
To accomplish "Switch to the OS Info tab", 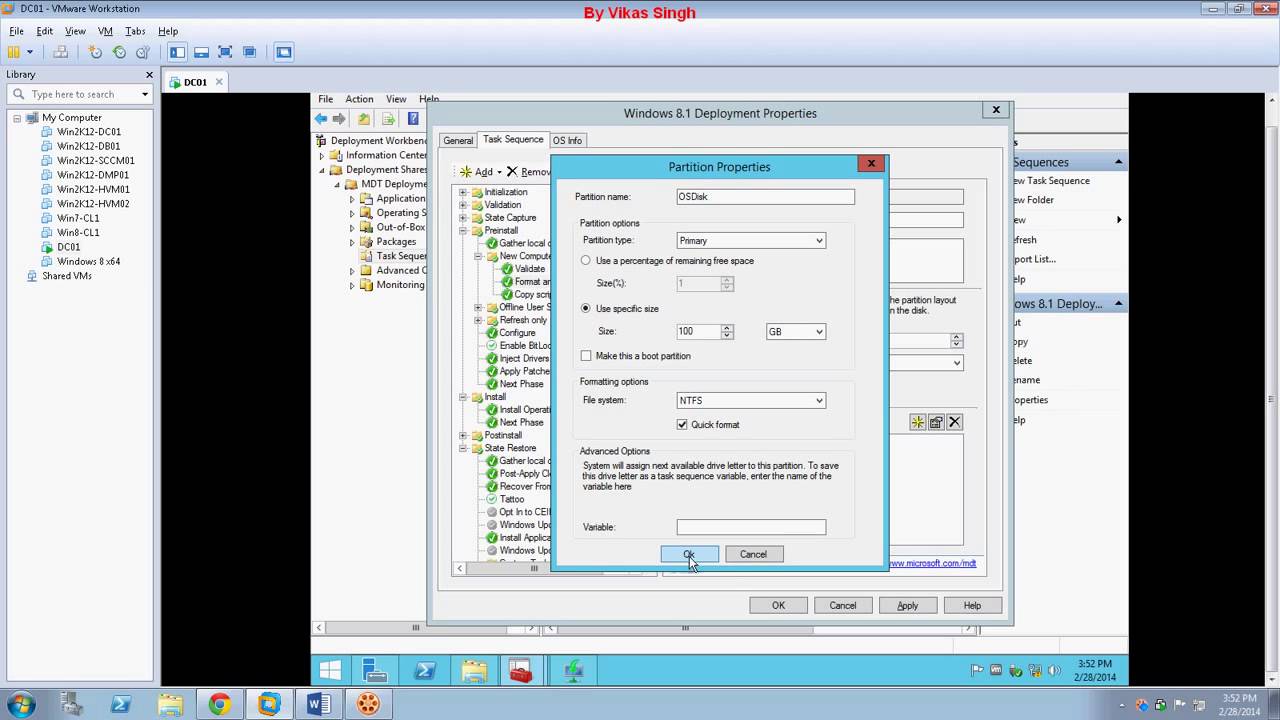I will coord(567,141).
